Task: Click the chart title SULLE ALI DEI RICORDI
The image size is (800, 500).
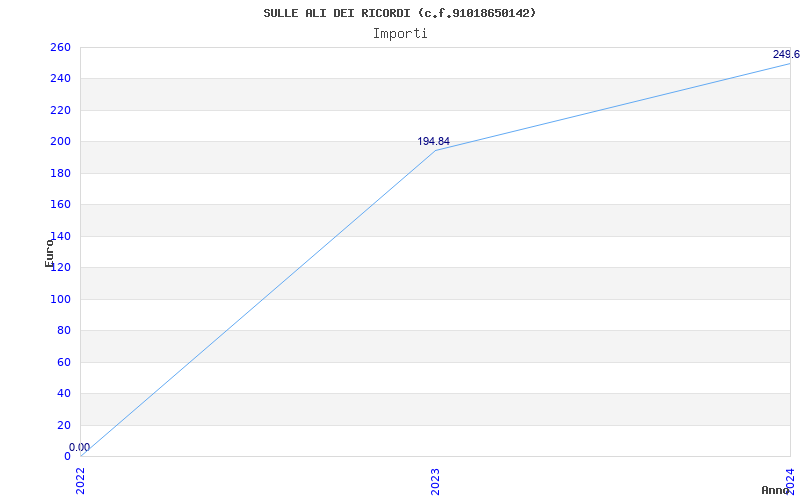Action: (399, 13)
